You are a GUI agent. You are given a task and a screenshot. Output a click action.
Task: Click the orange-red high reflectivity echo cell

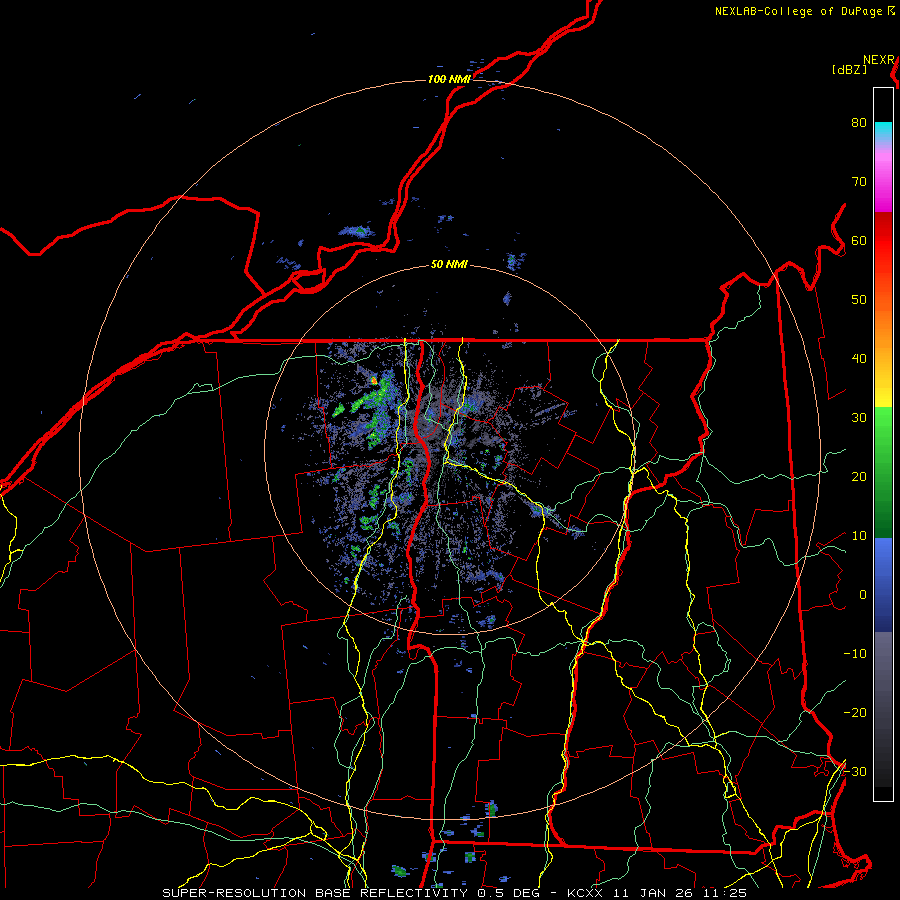374,380
